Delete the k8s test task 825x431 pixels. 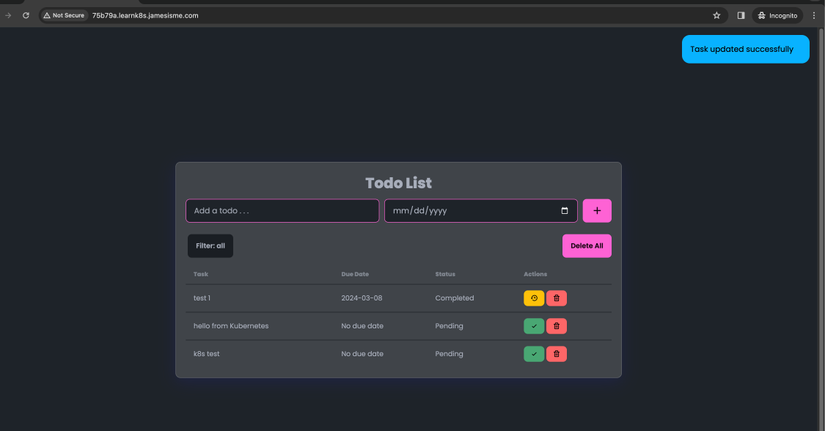click(557, 354)
